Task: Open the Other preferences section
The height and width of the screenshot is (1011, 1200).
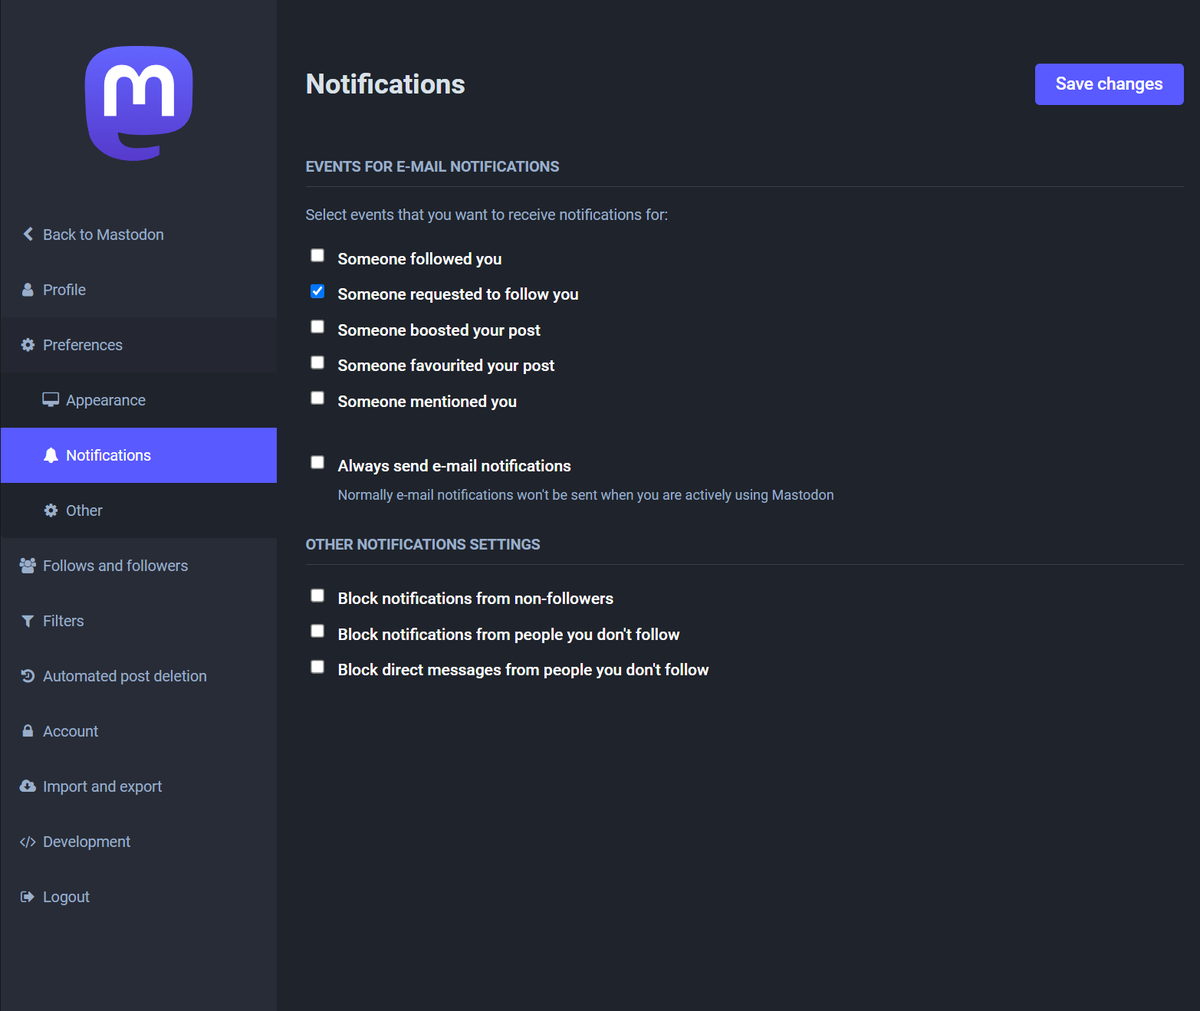Action: [x=84, y=511]
